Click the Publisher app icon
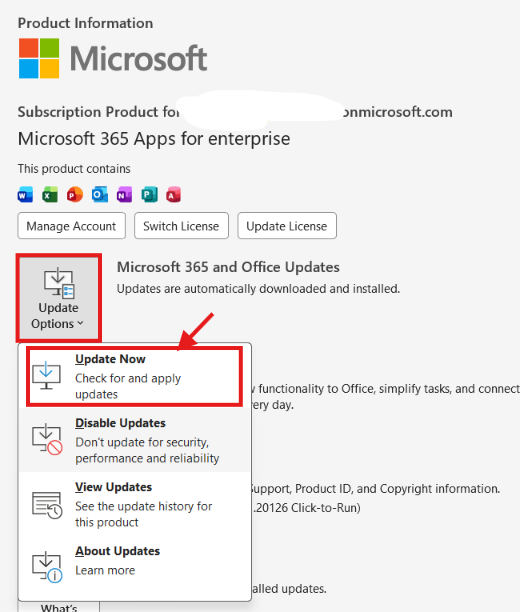This screenshot has height=612, width=520. coord(150,194)
